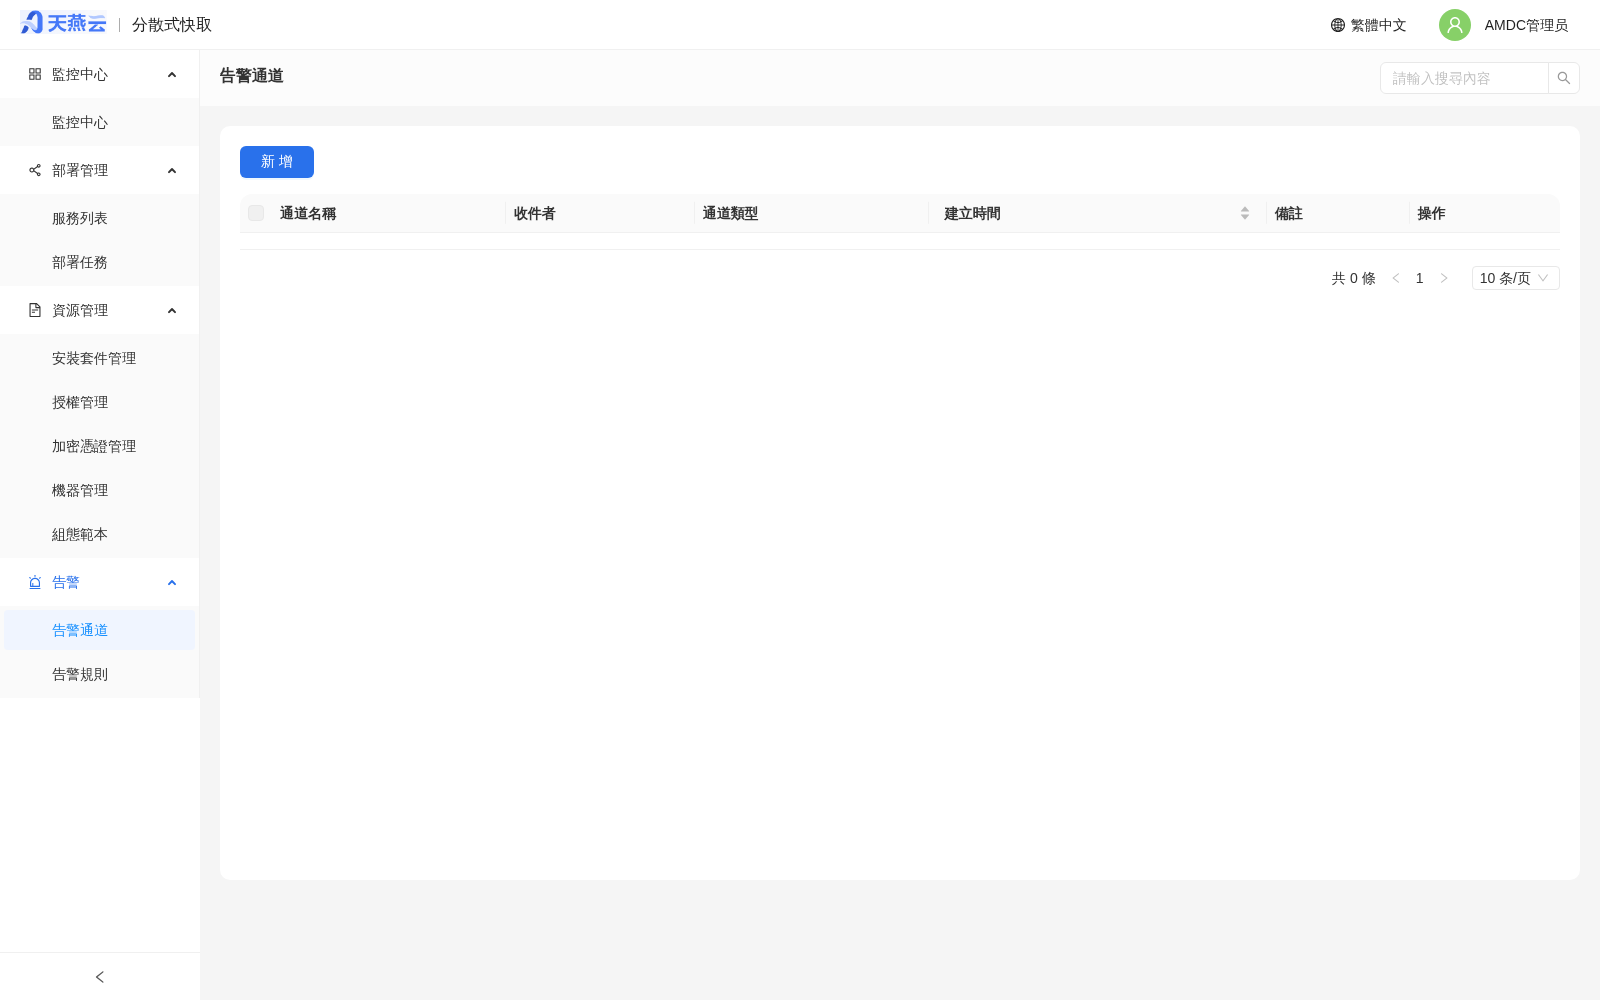Click the 天燕云 logo
Viewport: 1600px width, 1000px height.
tap(63, 23)
